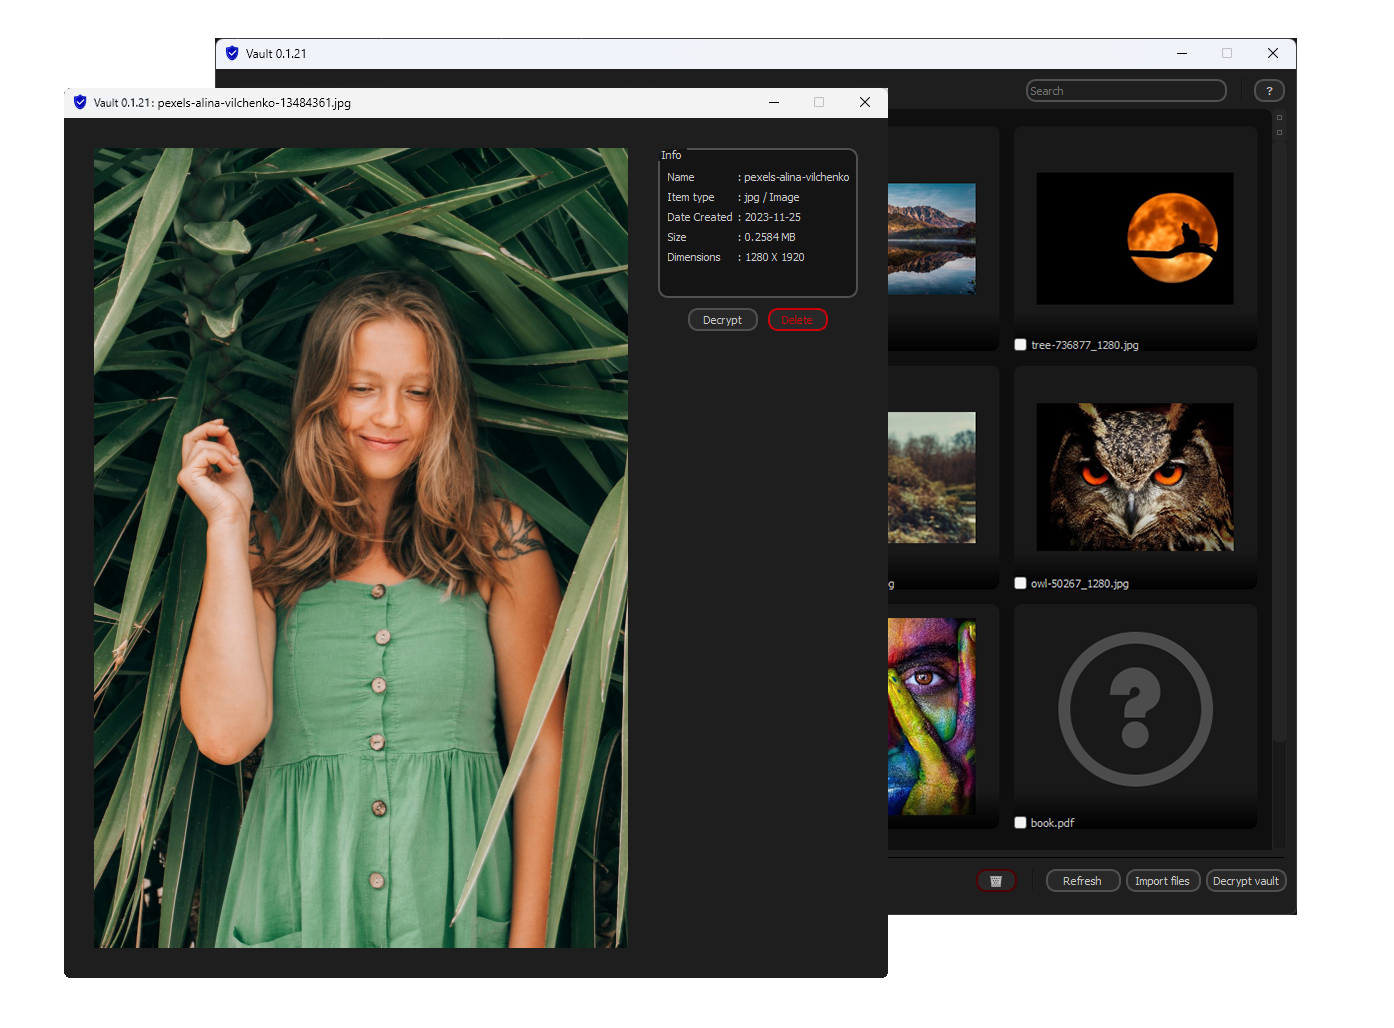Click the woman portrait preview image

point(361,548)
